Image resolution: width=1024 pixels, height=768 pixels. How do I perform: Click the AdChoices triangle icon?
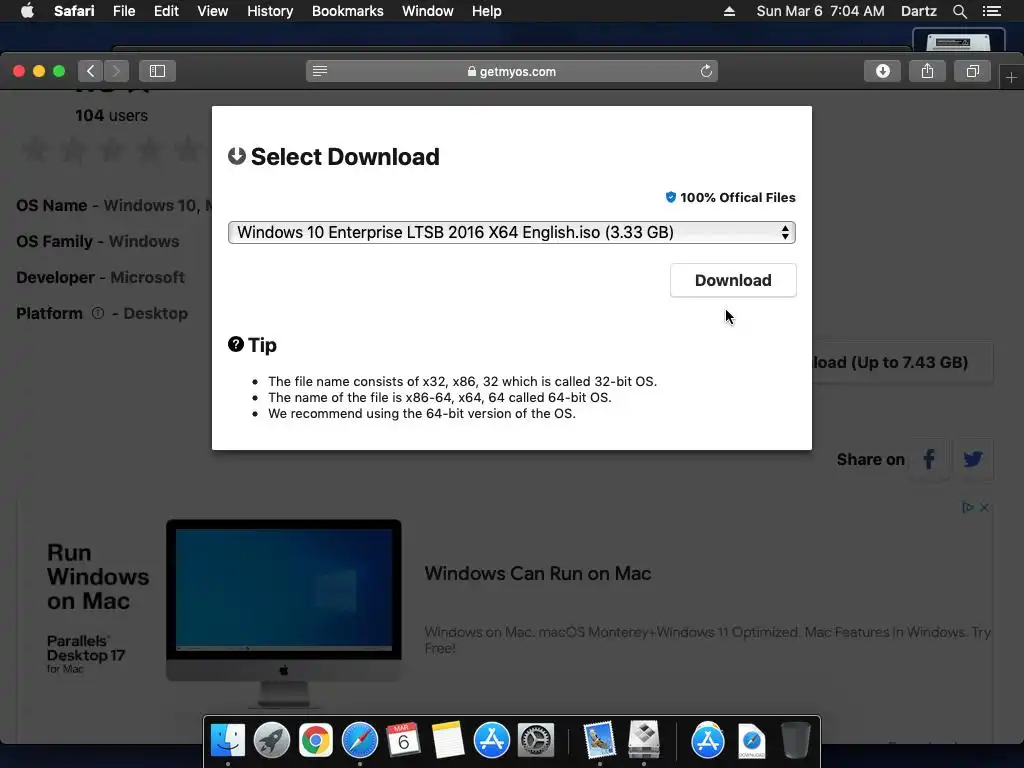(967, 507)
